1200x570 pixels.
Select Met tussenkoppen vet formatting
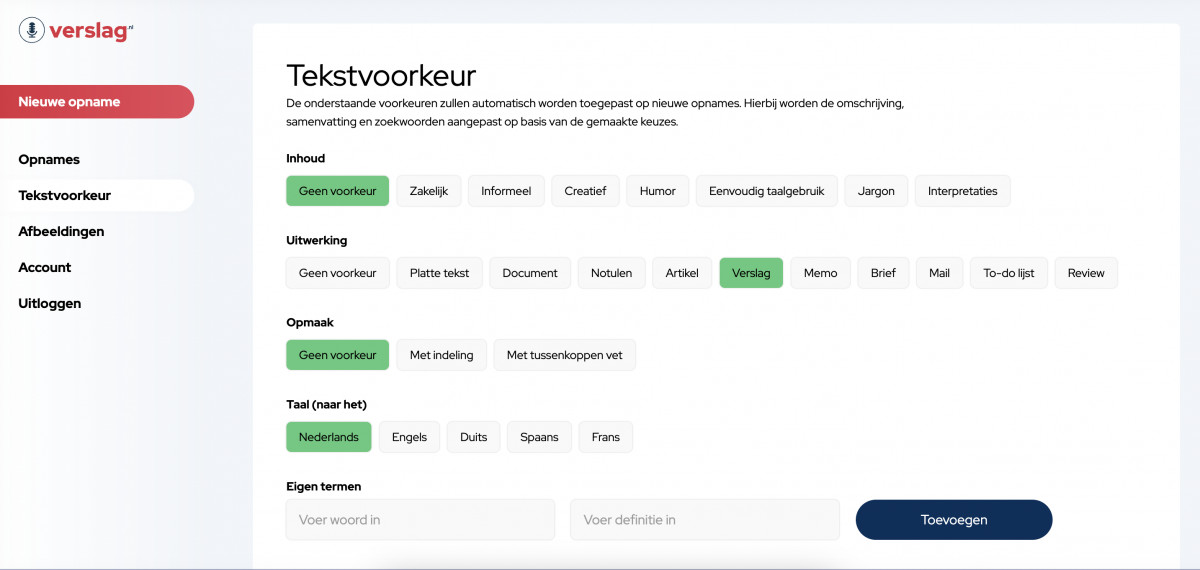coord(564,355)
